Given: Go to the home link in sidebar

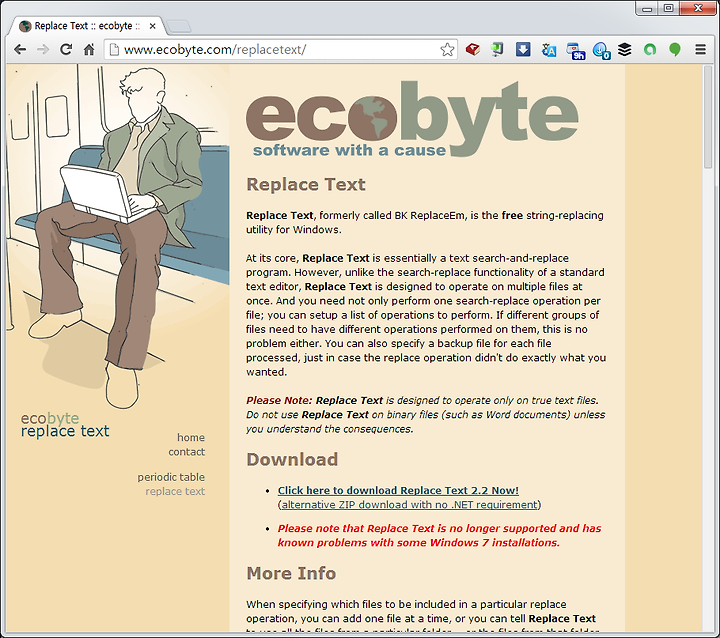Looking at the screenshot, I should coord(191,437).
